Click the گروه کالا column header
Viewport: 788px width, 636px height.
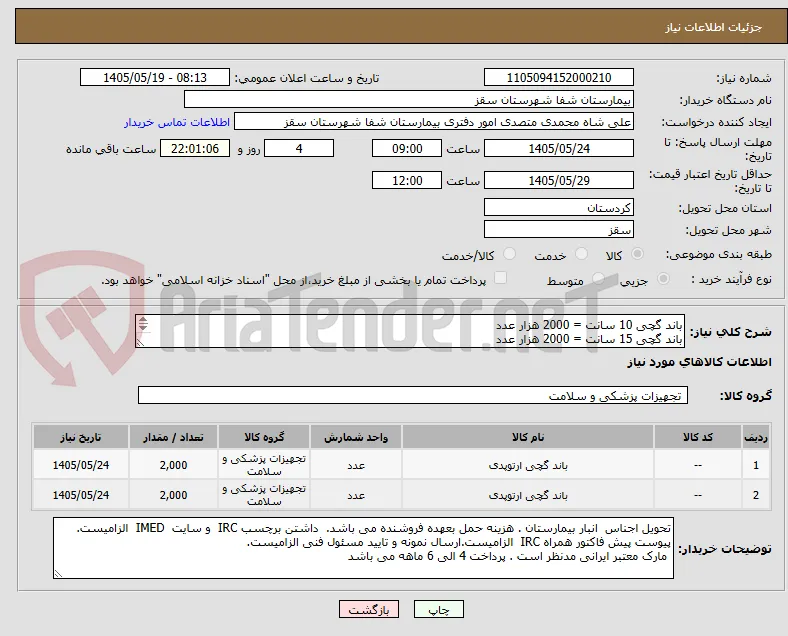[x=264, y=437]
